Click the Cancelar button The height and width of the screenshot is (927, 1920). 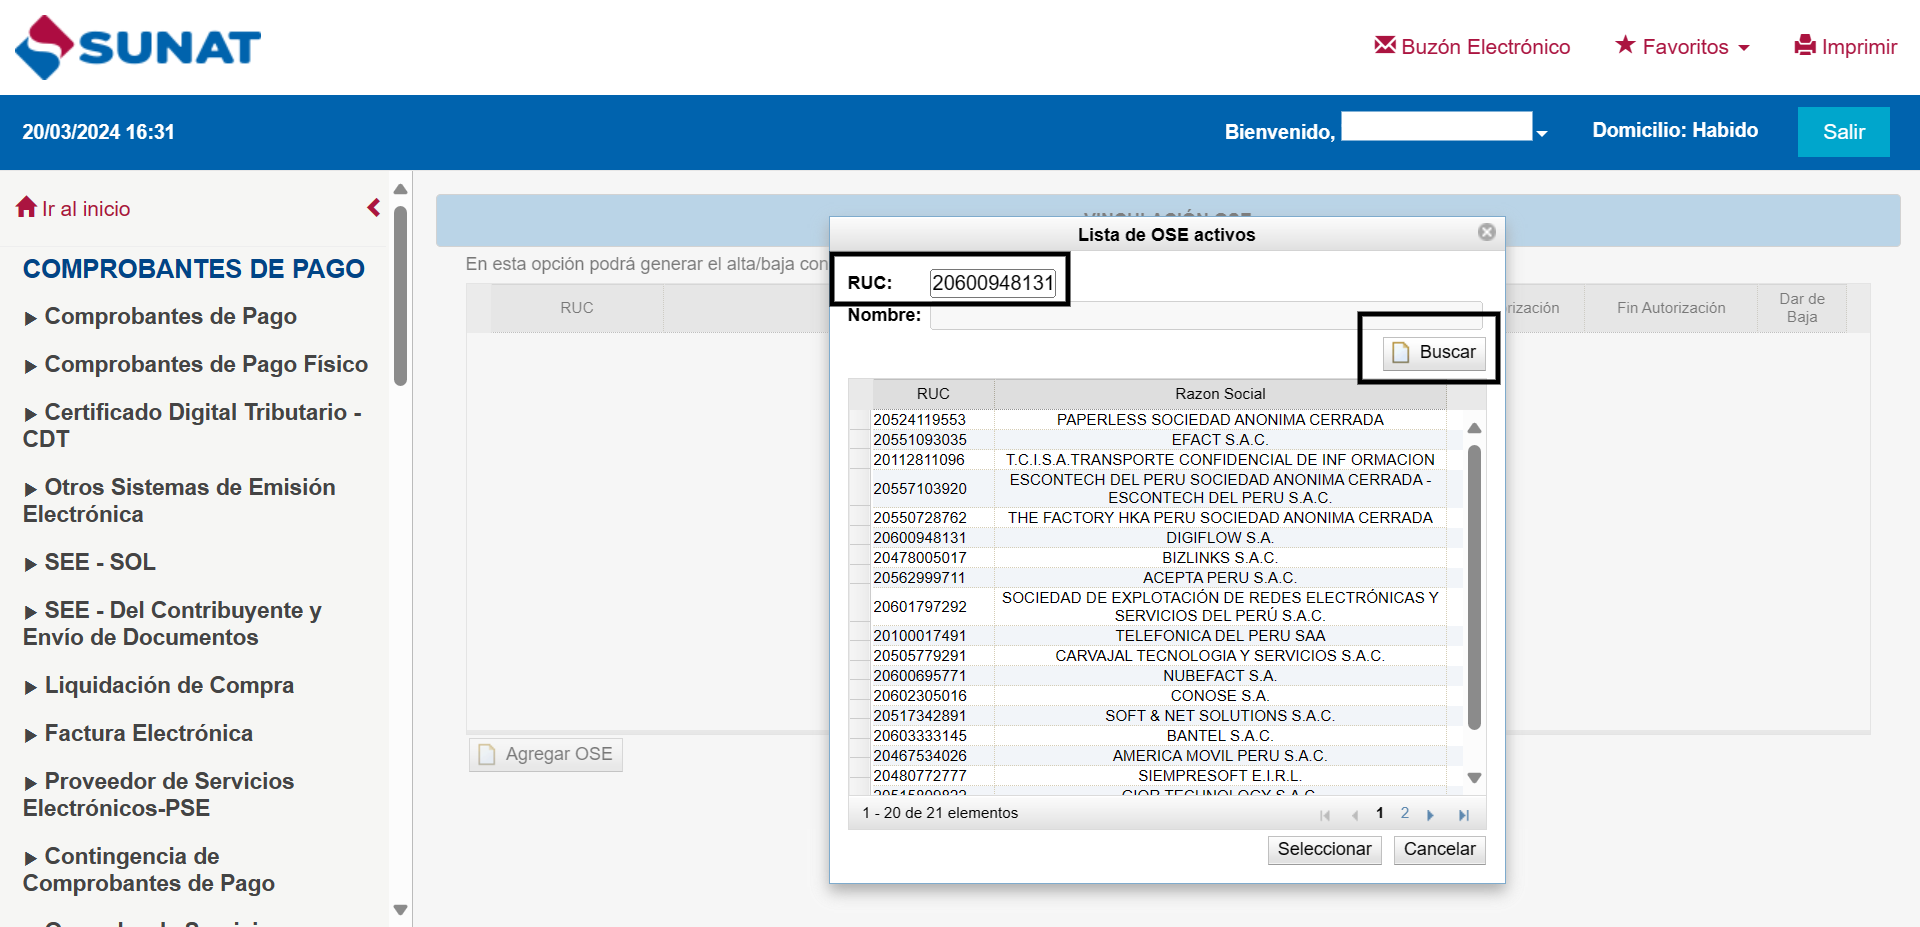(1439, 849)
